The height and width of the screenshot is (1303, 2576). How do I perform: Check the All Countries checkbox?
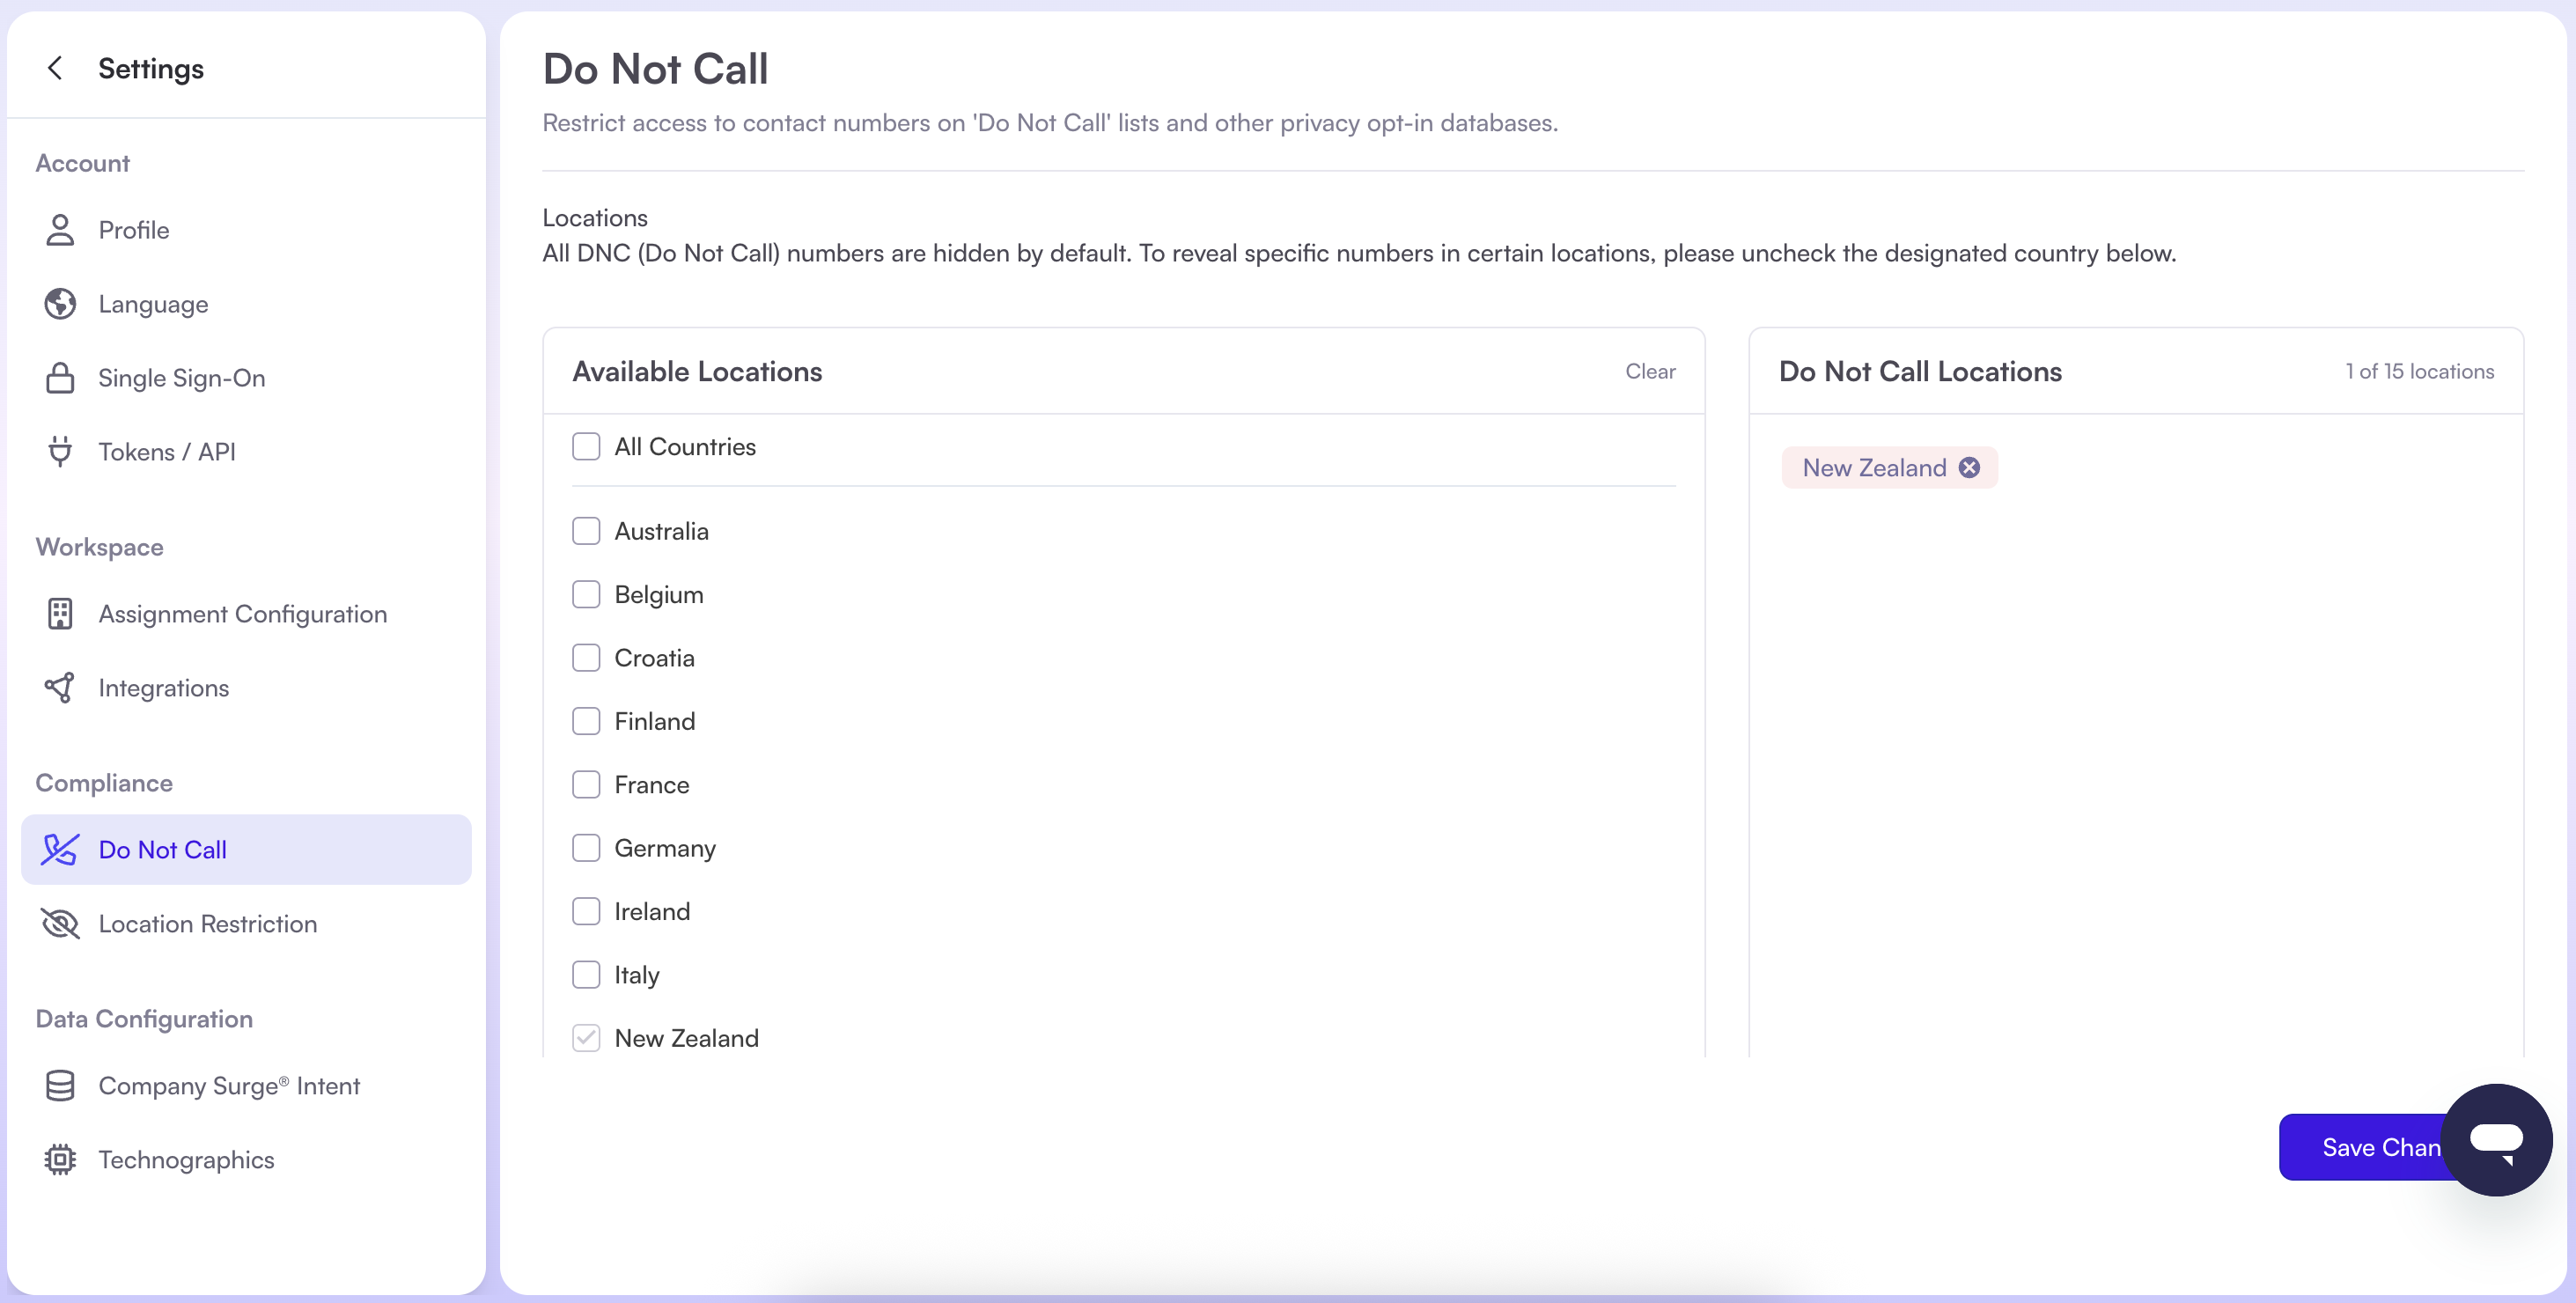(x=586, y=447)
